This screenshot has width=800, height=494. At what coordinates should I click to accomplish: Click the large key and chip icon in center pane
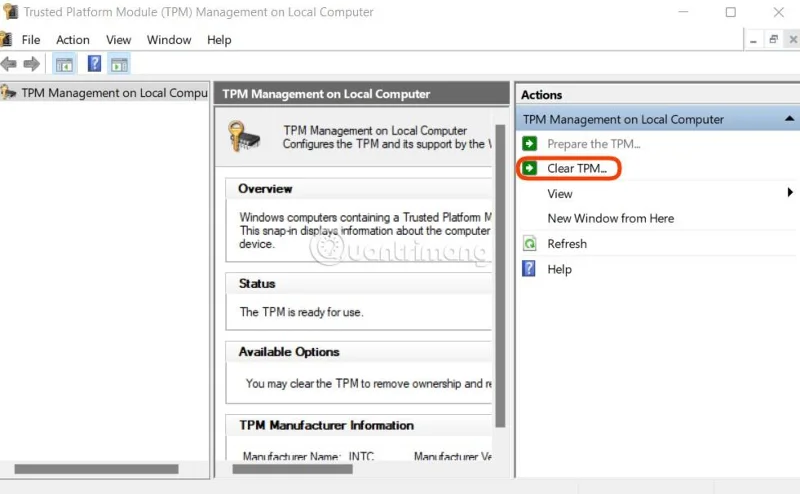click(x=244, y=136)
